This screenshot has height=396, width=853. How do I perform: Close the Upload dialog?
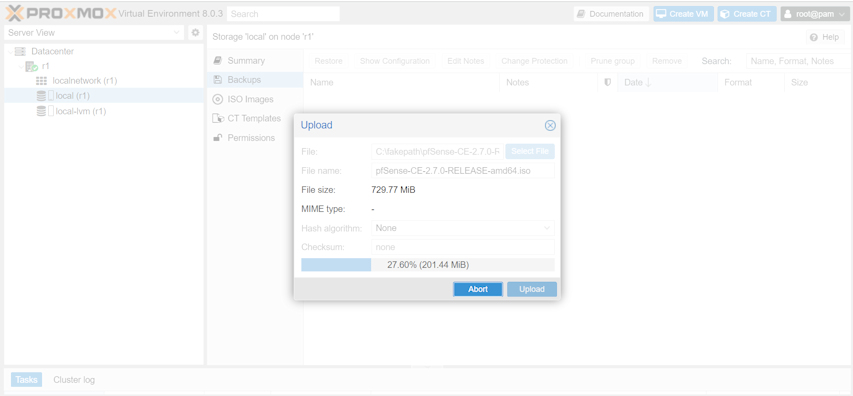click(x=550, y=126)
